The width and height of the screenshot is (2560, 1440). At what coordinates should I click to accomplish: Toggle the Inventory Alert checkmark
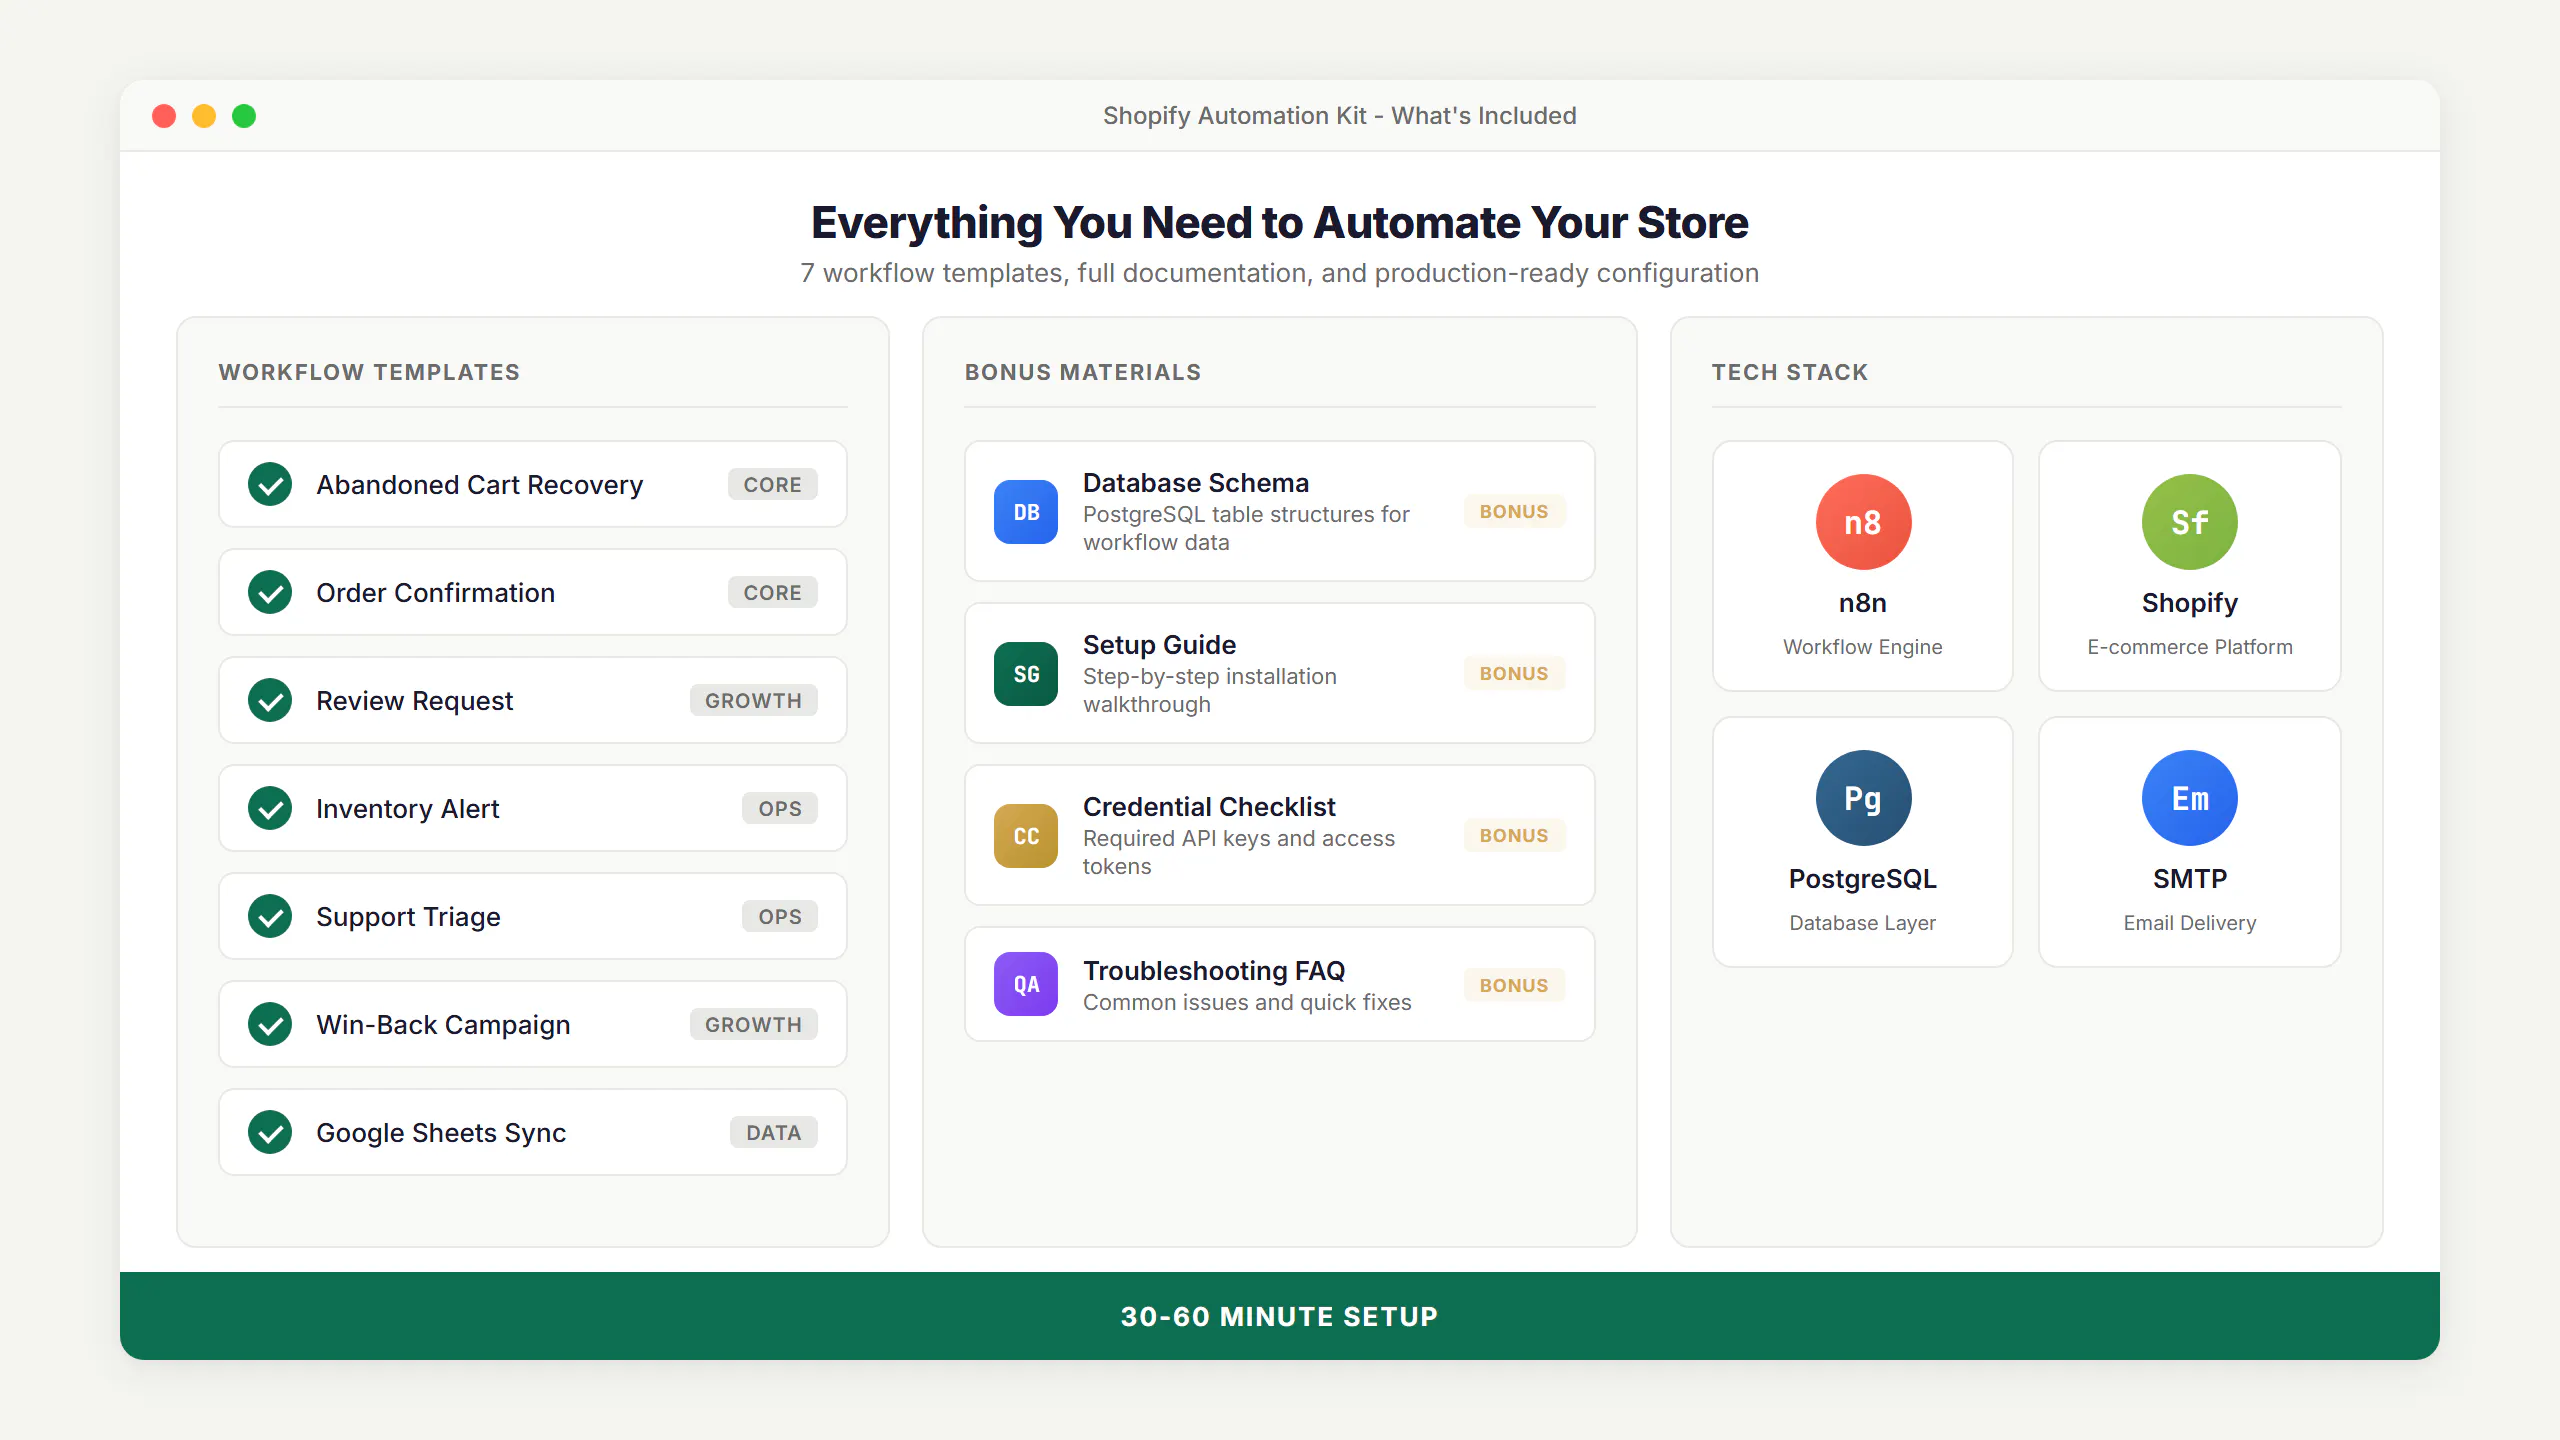270,809
